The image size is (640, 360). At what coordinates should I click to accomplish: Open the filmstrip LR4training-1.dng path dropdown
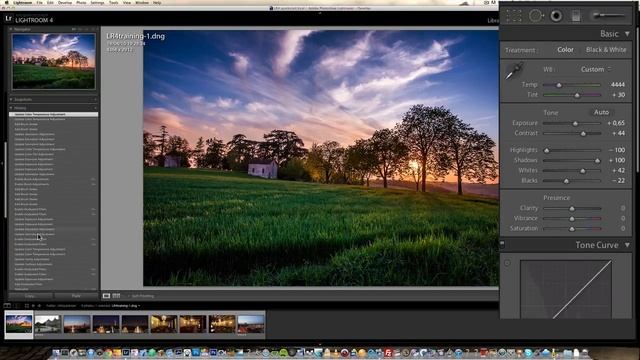pos(126,306)
